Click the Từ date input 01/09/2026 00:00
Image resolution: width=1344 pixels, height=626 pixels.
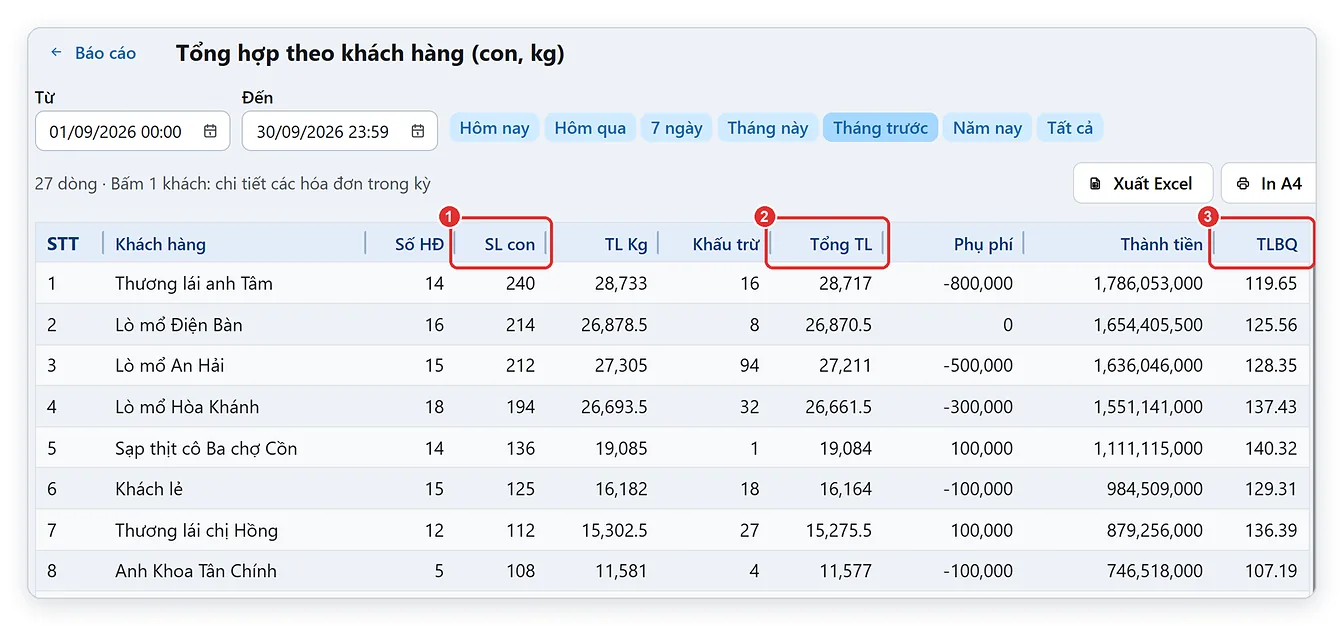pyautogui.click(x=132, y=131)
